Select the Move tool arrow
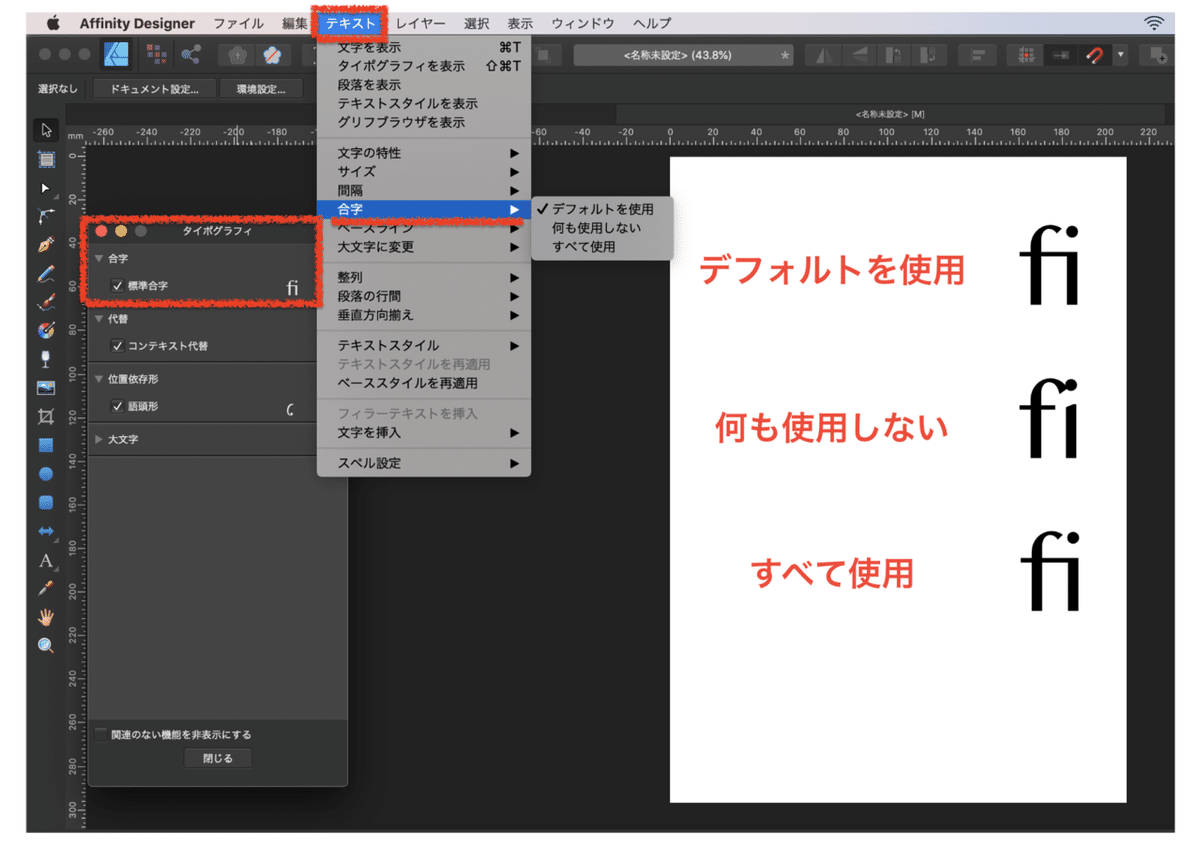This screenshot has width=1200, height=847. (x=46, y=130)
